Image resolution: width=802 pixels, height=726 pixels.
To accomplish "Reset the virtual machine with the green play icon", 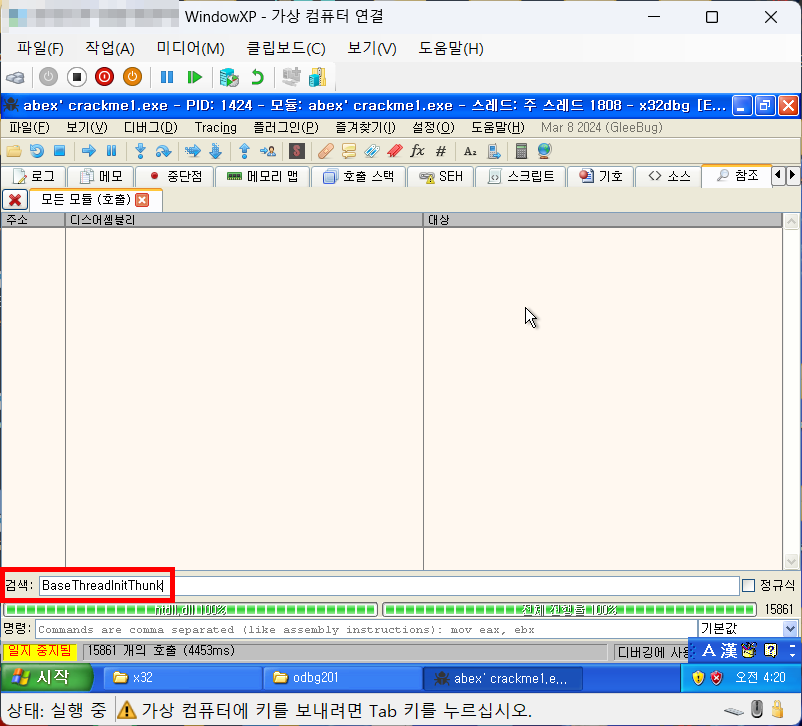I will [x=194, y=77].
